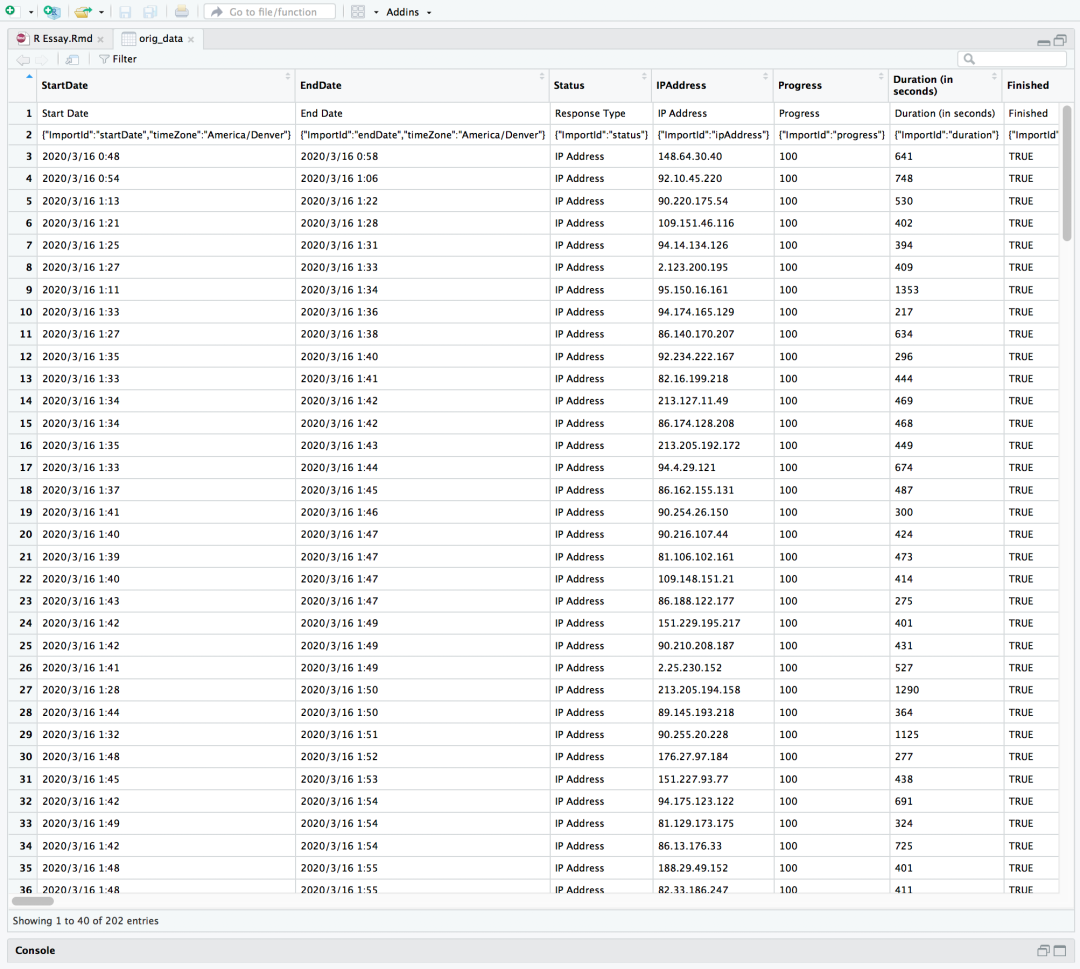Click the row index sort arrow

tap(29, 76)
